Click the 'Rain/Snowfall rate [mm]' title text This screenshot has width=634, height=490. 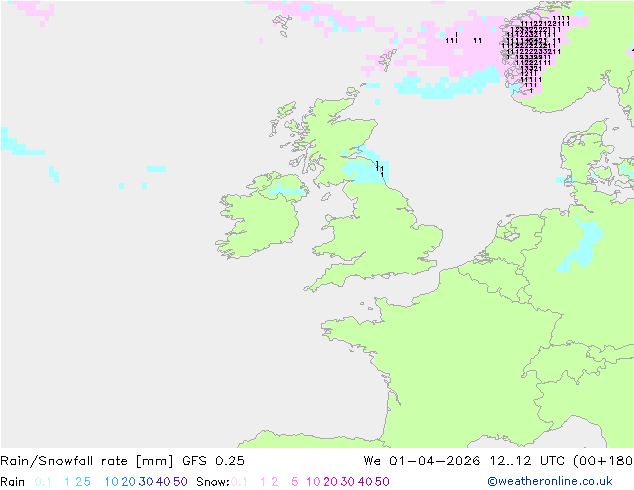tap(87, 461)
